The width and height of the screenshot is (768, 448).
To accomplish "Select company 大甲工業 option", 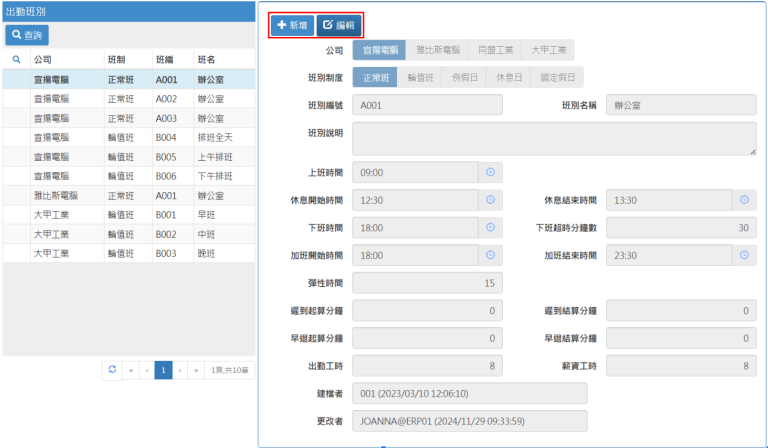I will (x=548, y=50).
